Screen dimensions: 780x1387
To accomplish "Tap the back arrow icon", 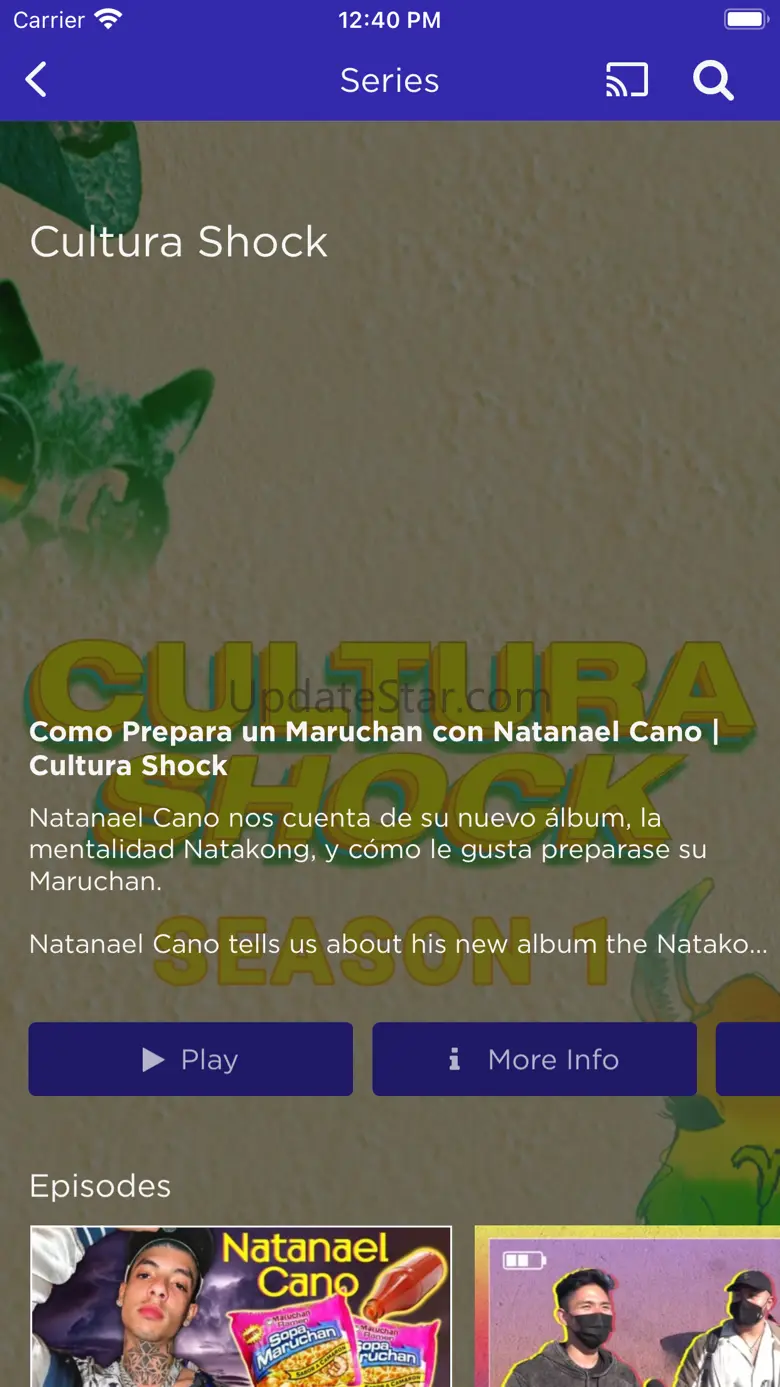I will 36,80.
